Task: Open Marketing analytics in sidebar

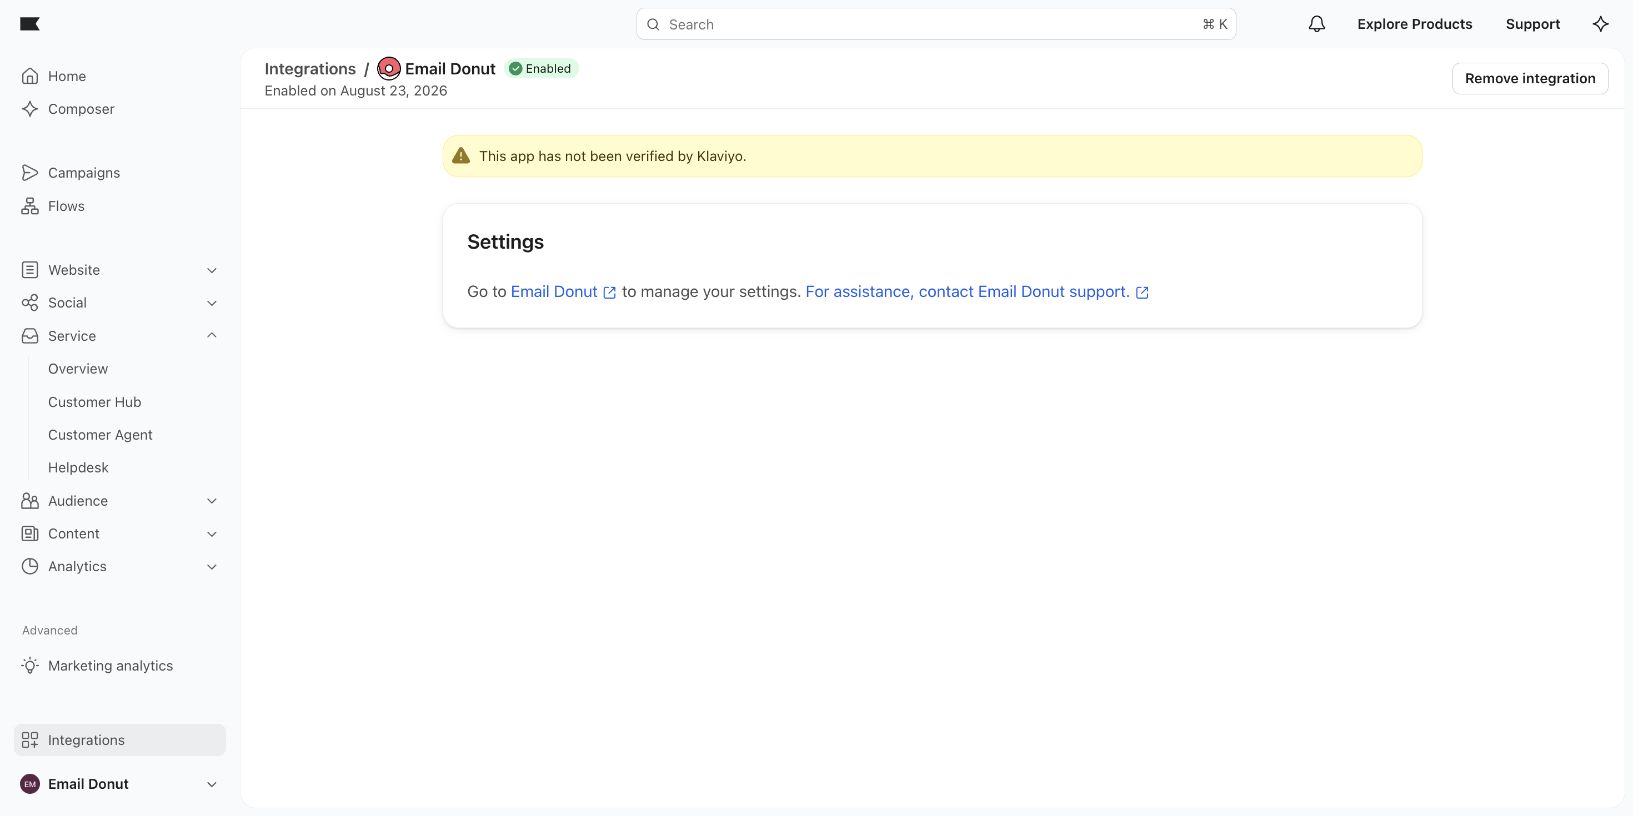Action: coord(120,666)
